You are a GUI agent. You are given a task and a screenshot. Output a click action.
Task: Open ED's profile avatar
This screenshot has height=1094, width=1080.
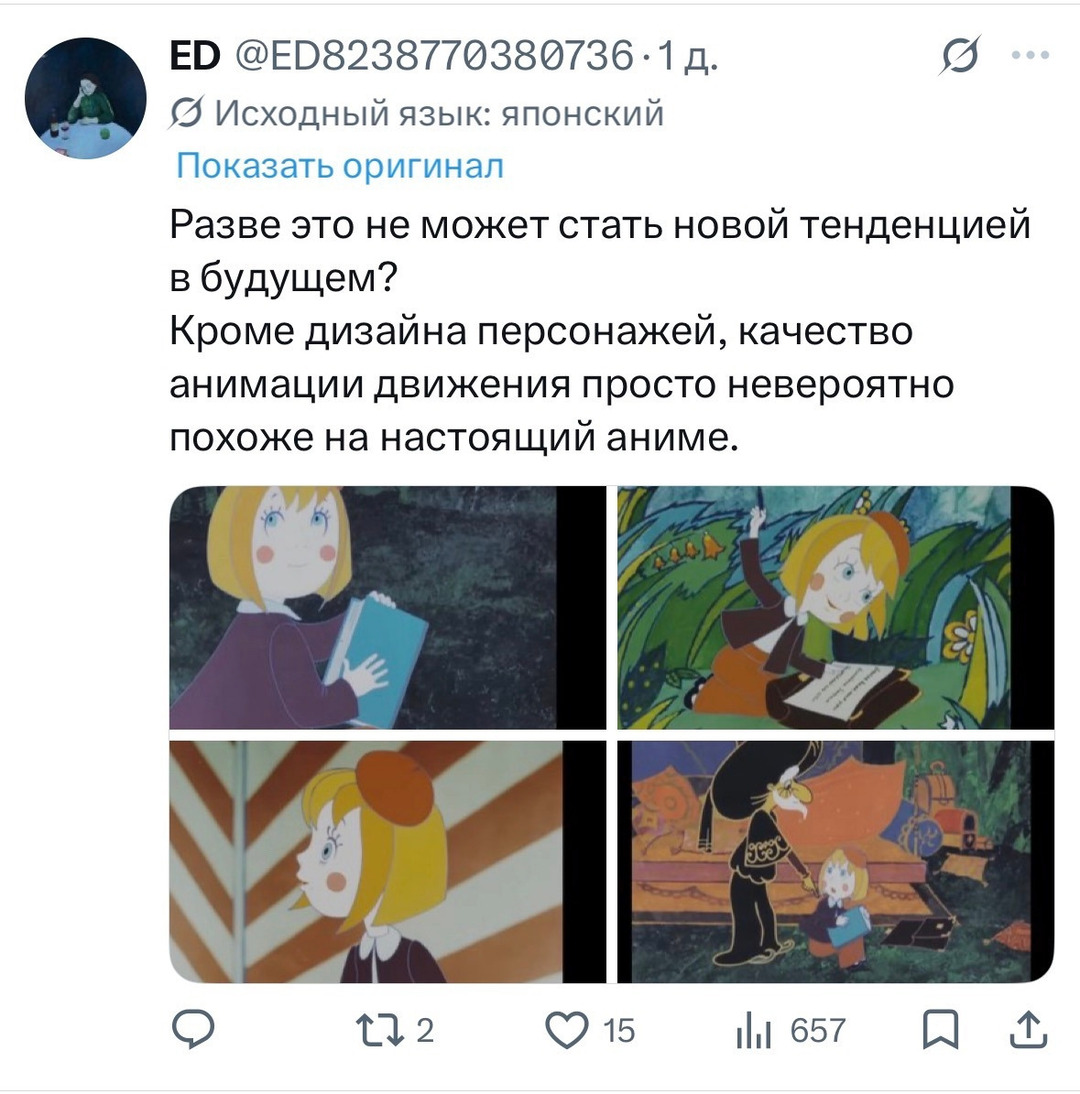tap(85, 98)
